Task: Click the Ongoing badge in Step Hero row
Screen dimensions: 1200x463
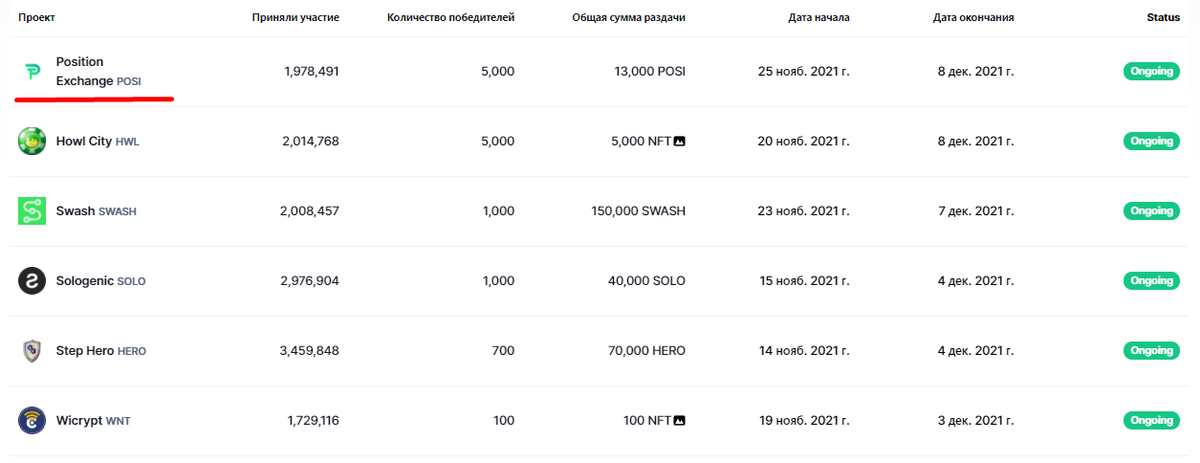Action: (1151, 351)
